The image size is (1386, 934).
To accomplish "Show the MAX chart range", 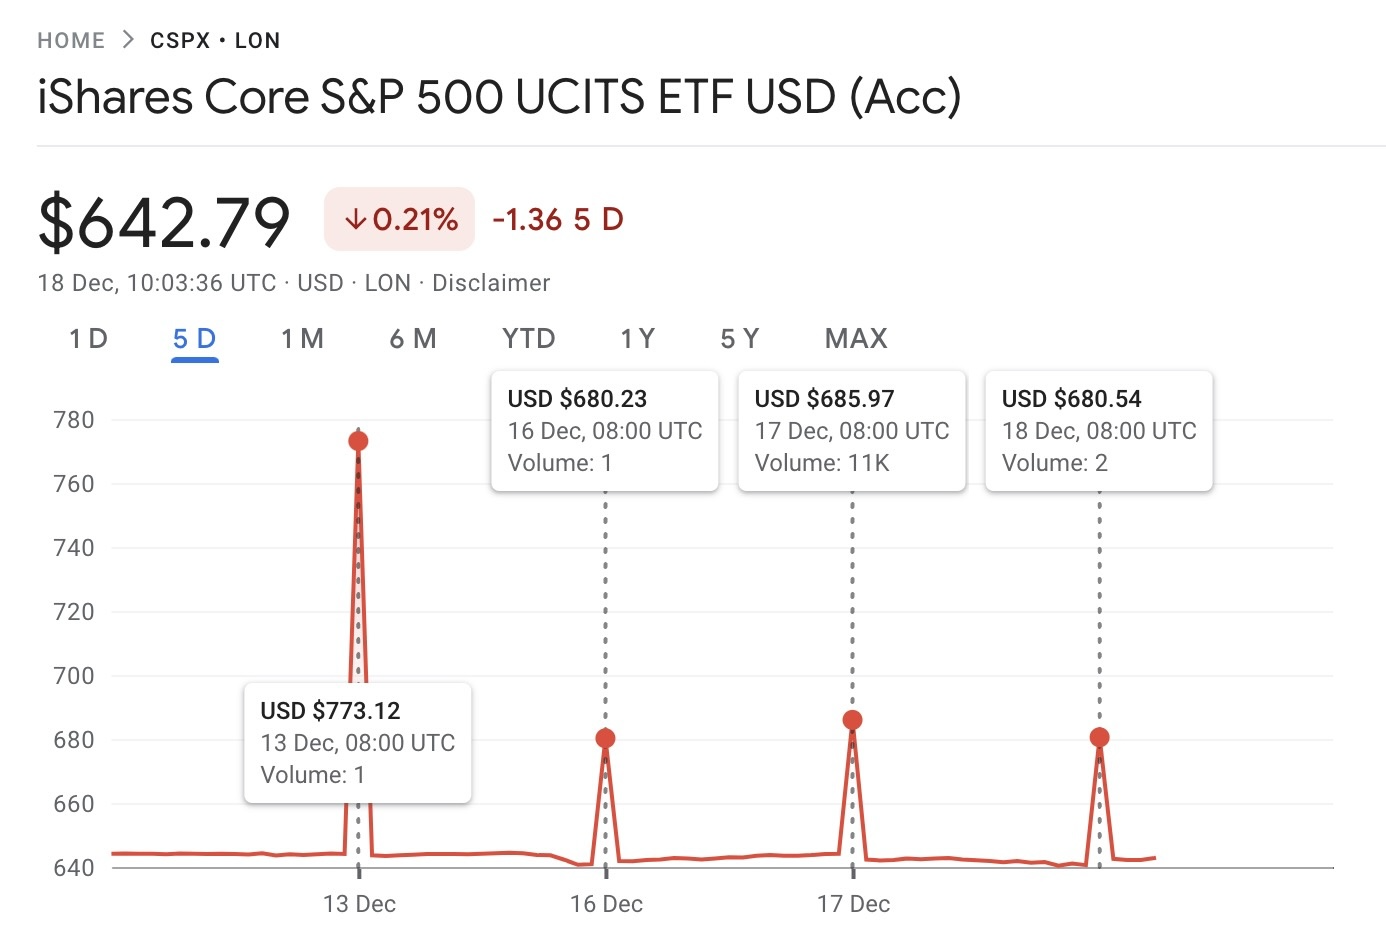I will (x=856, y=339).
